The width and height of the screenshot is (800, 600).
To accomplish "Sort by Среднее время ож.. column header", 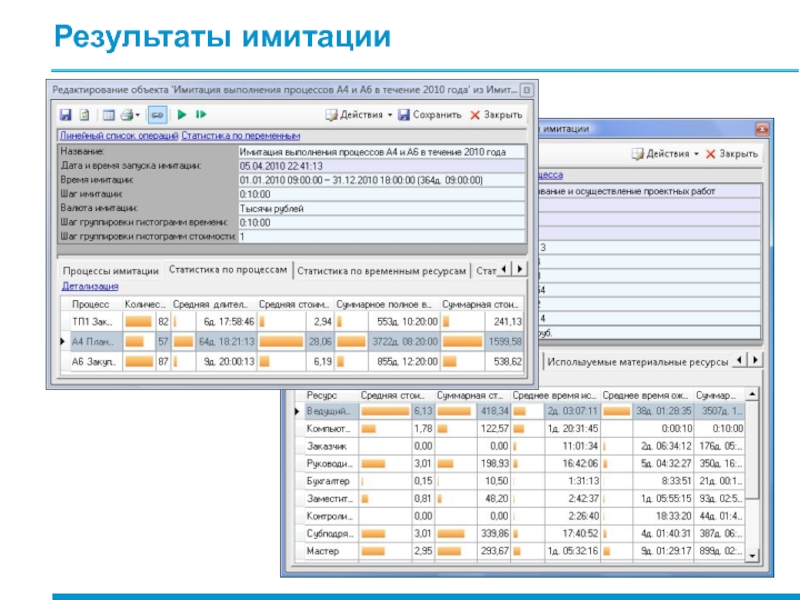I will (647, 395).
